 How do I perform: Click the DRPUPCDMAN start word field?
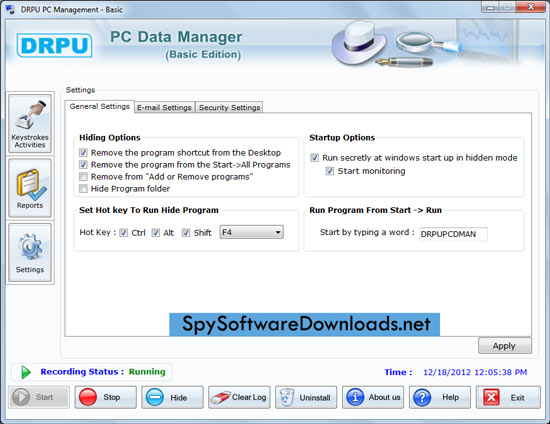(x=453, y=234)
